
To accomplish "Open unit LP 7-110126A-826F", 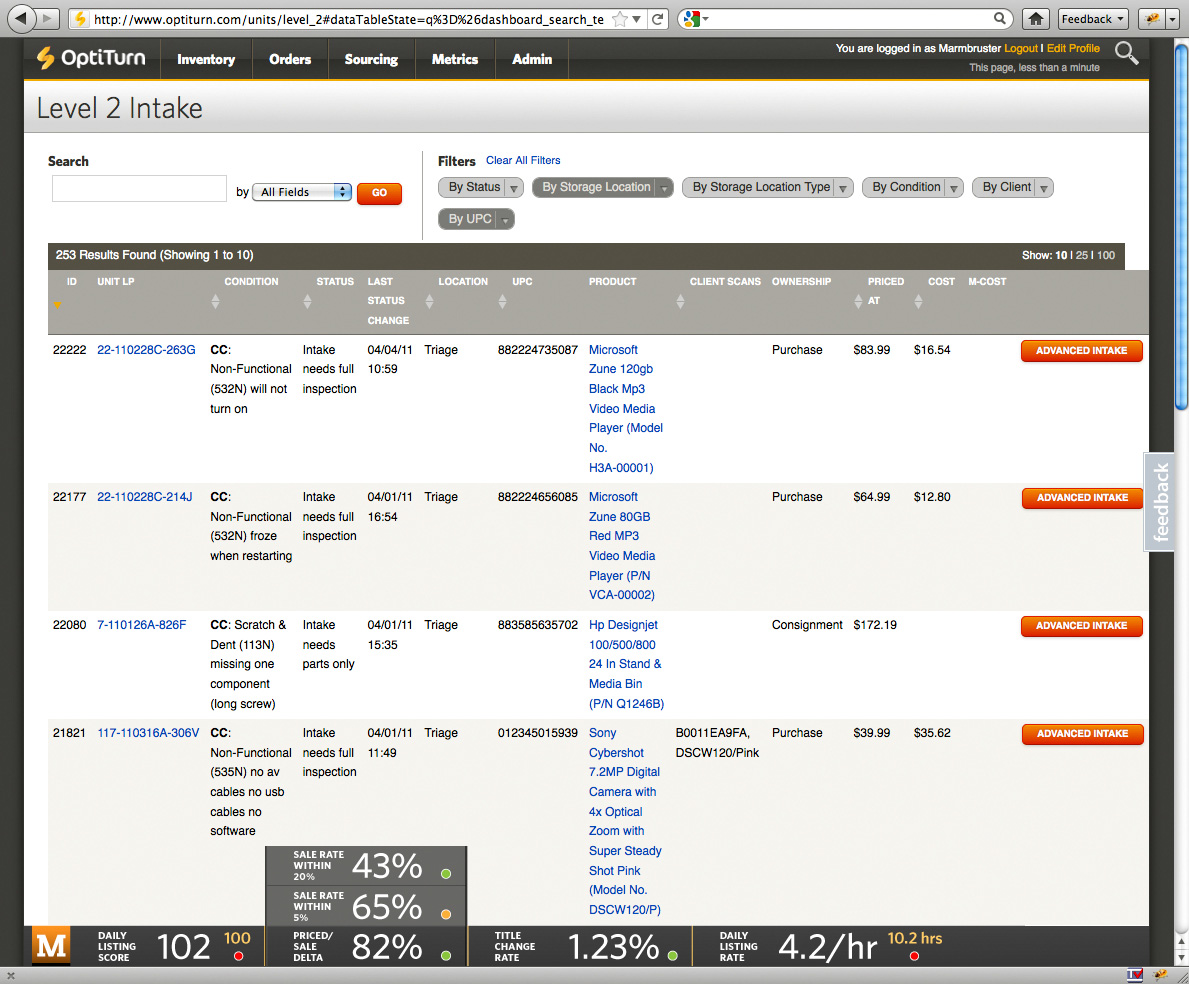I will [x=142, y=625].
